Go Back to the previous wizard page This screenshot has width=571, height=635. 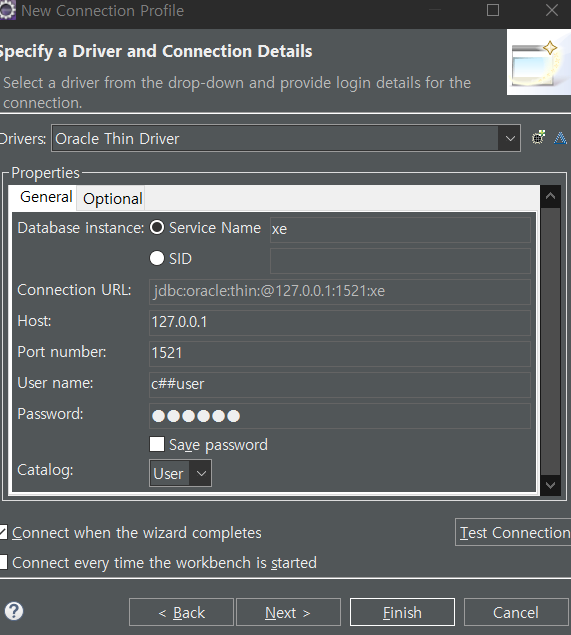pyautogui.click(x=181, y=612)
